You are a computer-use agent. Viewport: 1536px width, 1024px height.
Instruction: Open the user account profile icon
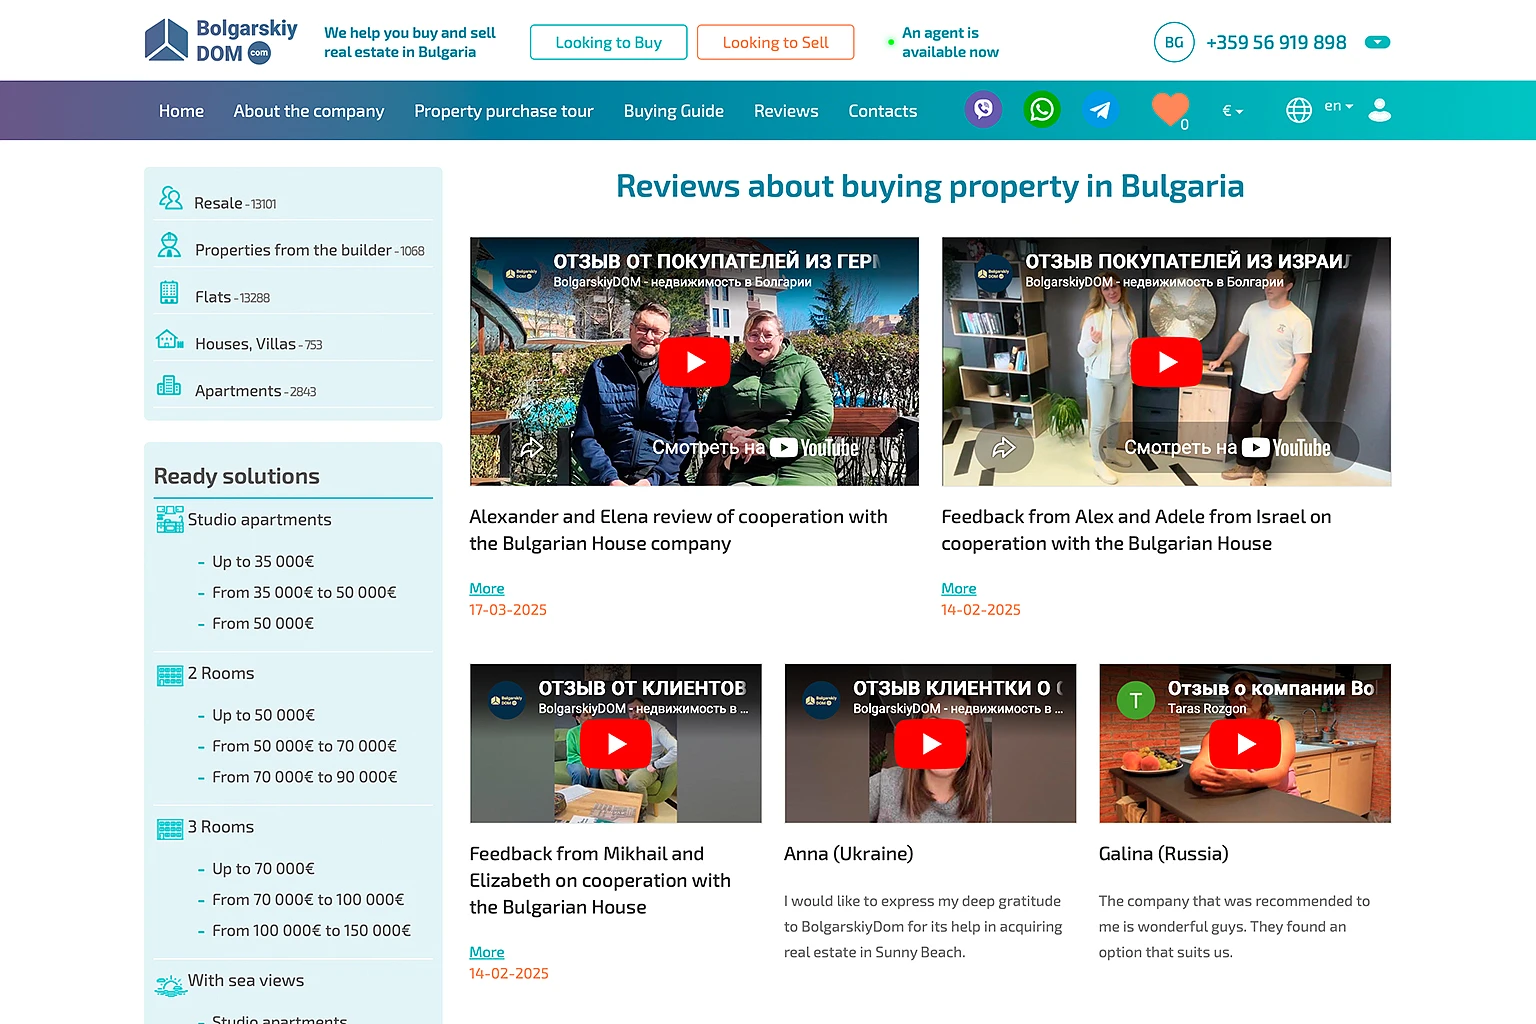tap(1379, 109)
